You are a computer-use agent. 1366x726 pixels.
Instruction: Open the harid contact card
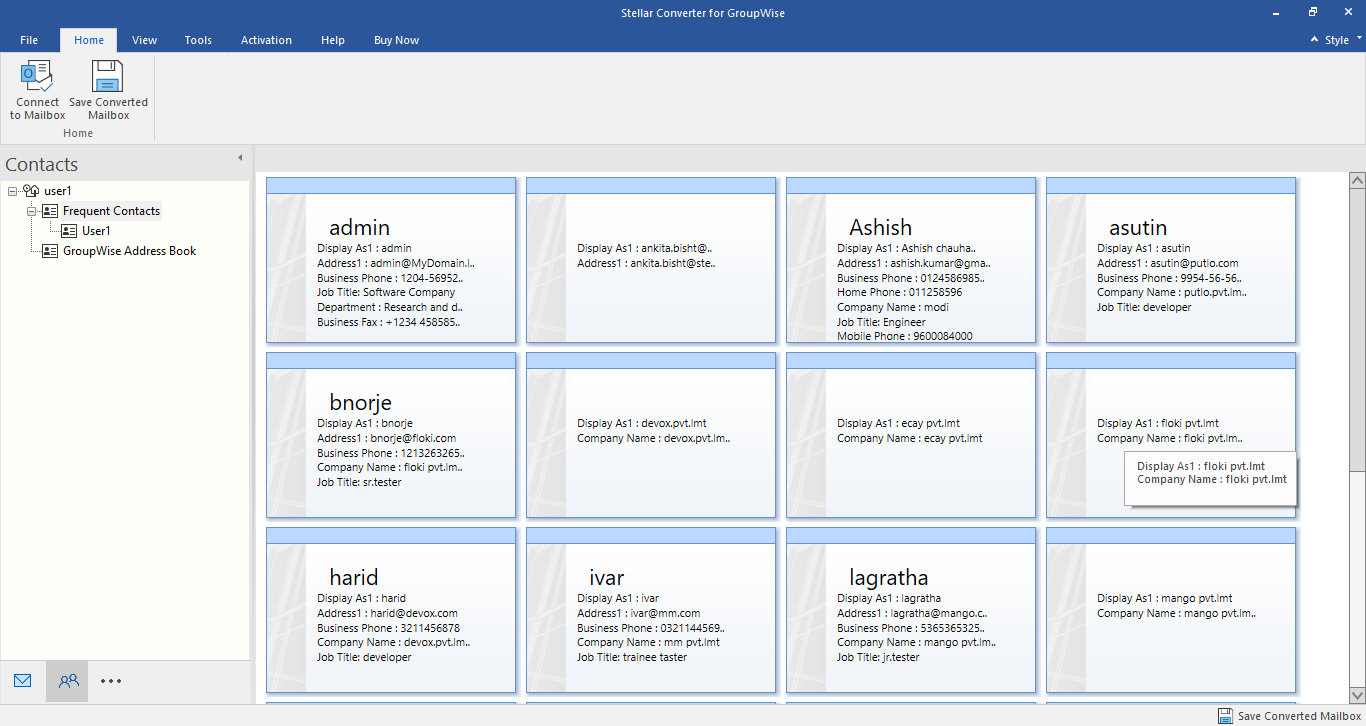pos(391,610)
